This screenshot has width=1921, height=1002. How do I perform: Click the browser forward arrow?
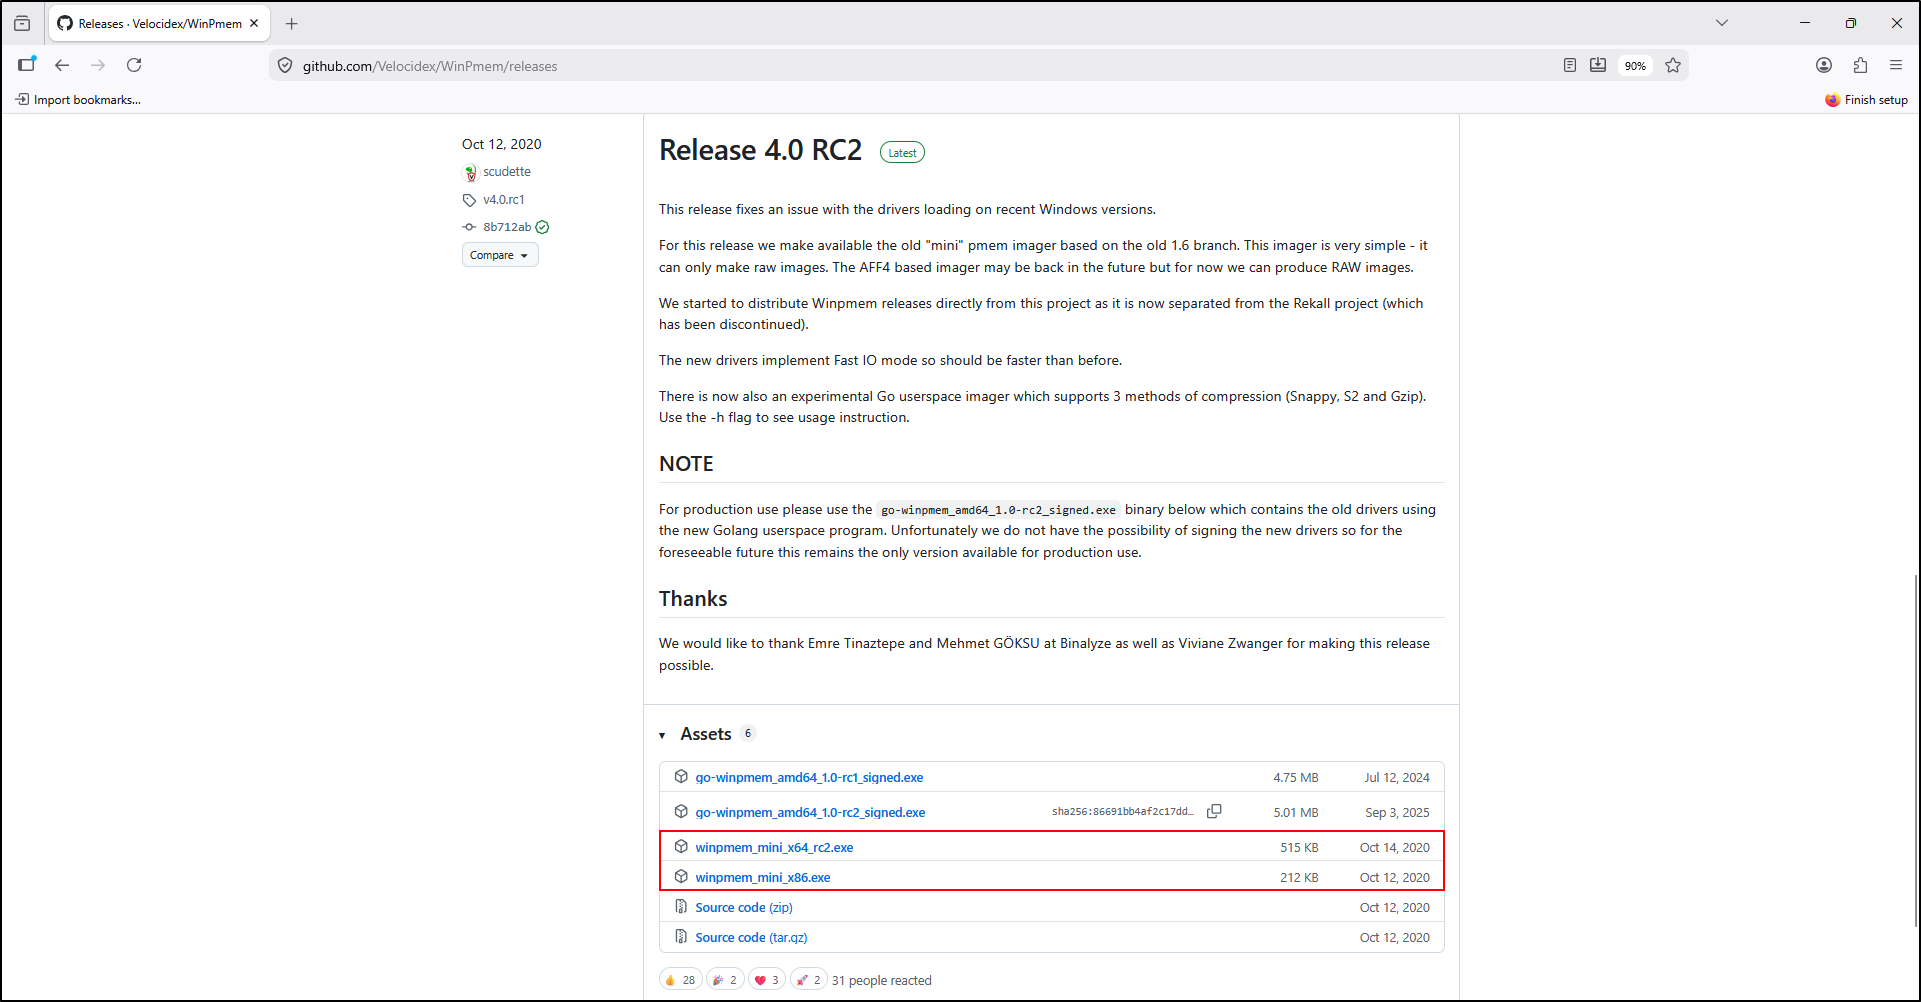pyautogui.click(x=98, y=65)
